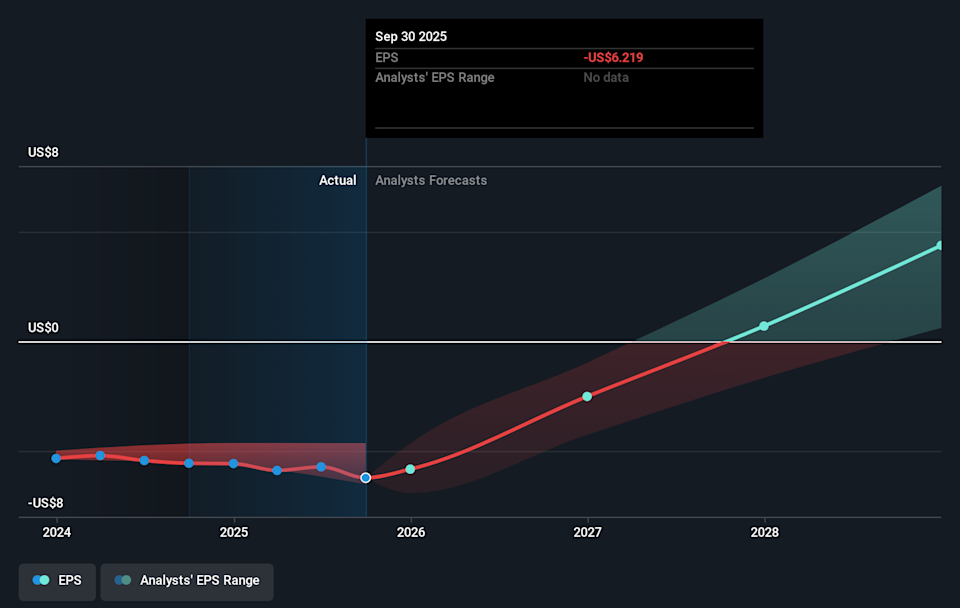Viewport: 960px width, 608px height.
Task: Click the teal forecast point at 2026
Action: (410, 469)
